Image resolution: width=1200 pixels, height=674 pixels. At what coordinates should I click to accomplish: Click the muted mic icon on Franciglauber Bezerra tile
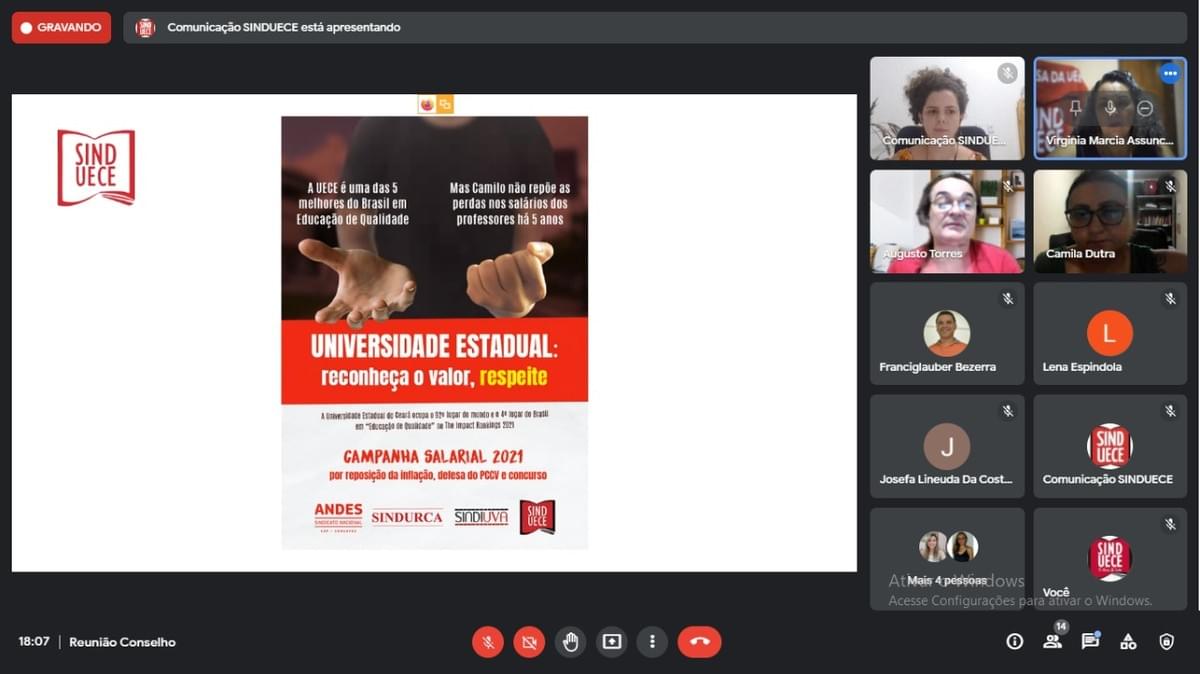pos(1007,299)
